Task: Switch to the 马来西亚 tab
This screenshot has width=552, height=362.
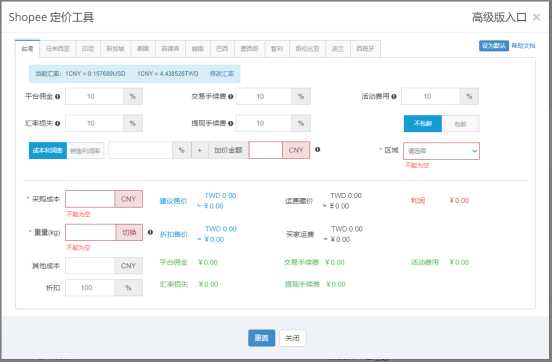Action: (x=57, y=49)
